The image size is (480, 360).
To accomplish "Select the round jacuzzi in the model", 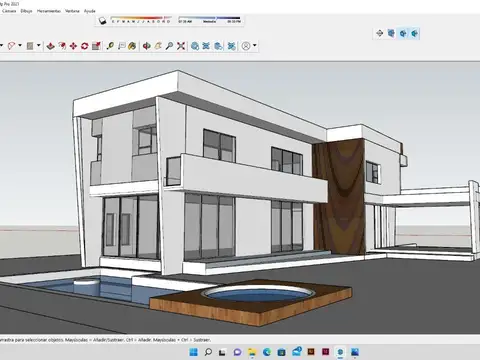I will click(x=259, y=295).
